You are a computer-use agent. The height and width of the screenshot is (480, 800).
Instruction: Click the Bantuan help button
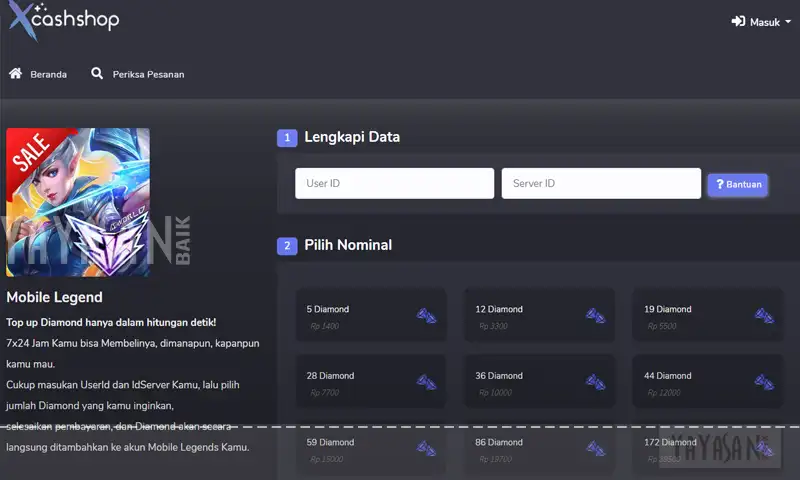pyautogui.click(x=738, y=185)
